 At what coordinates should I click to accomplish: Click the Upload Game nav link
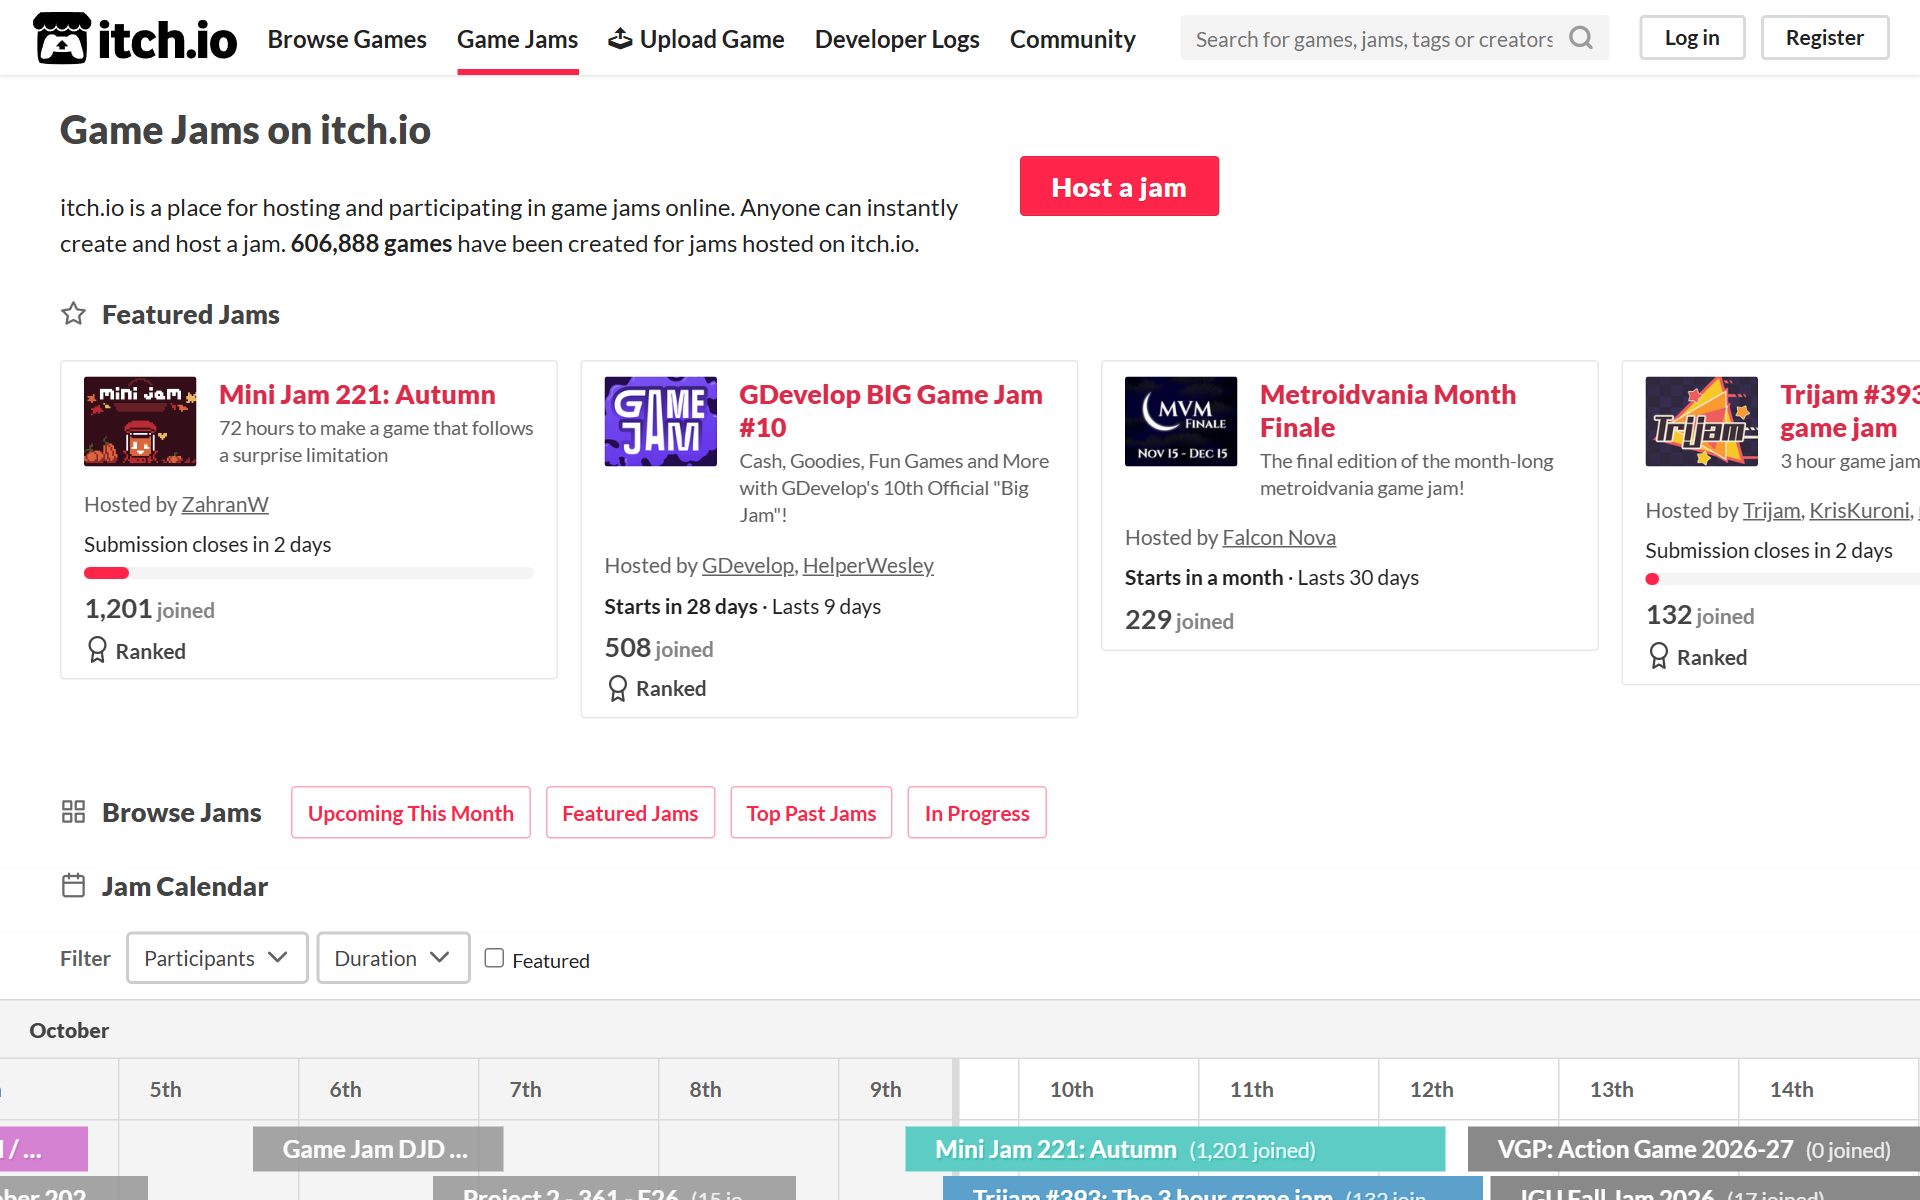pyautogui.click(x=696, y=39)
